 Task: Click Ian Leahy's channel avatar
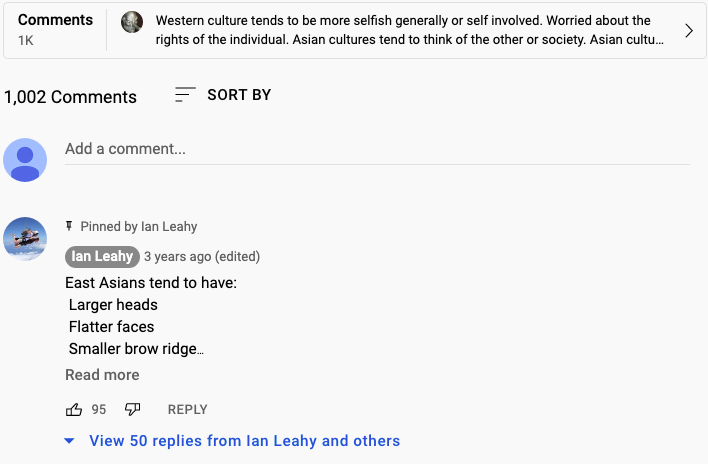tap(25, 238)
